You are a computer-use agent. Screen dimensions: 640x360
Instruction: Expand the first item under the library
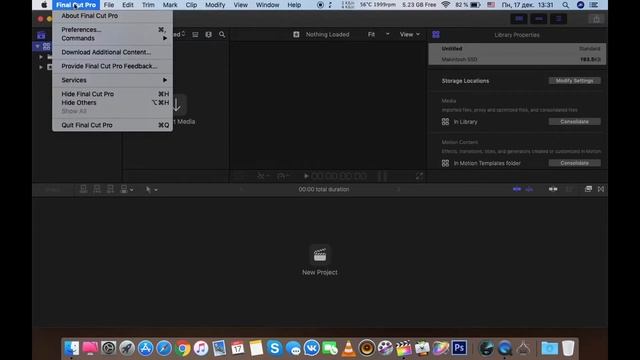pyautogui.click(x=41, y=57)
